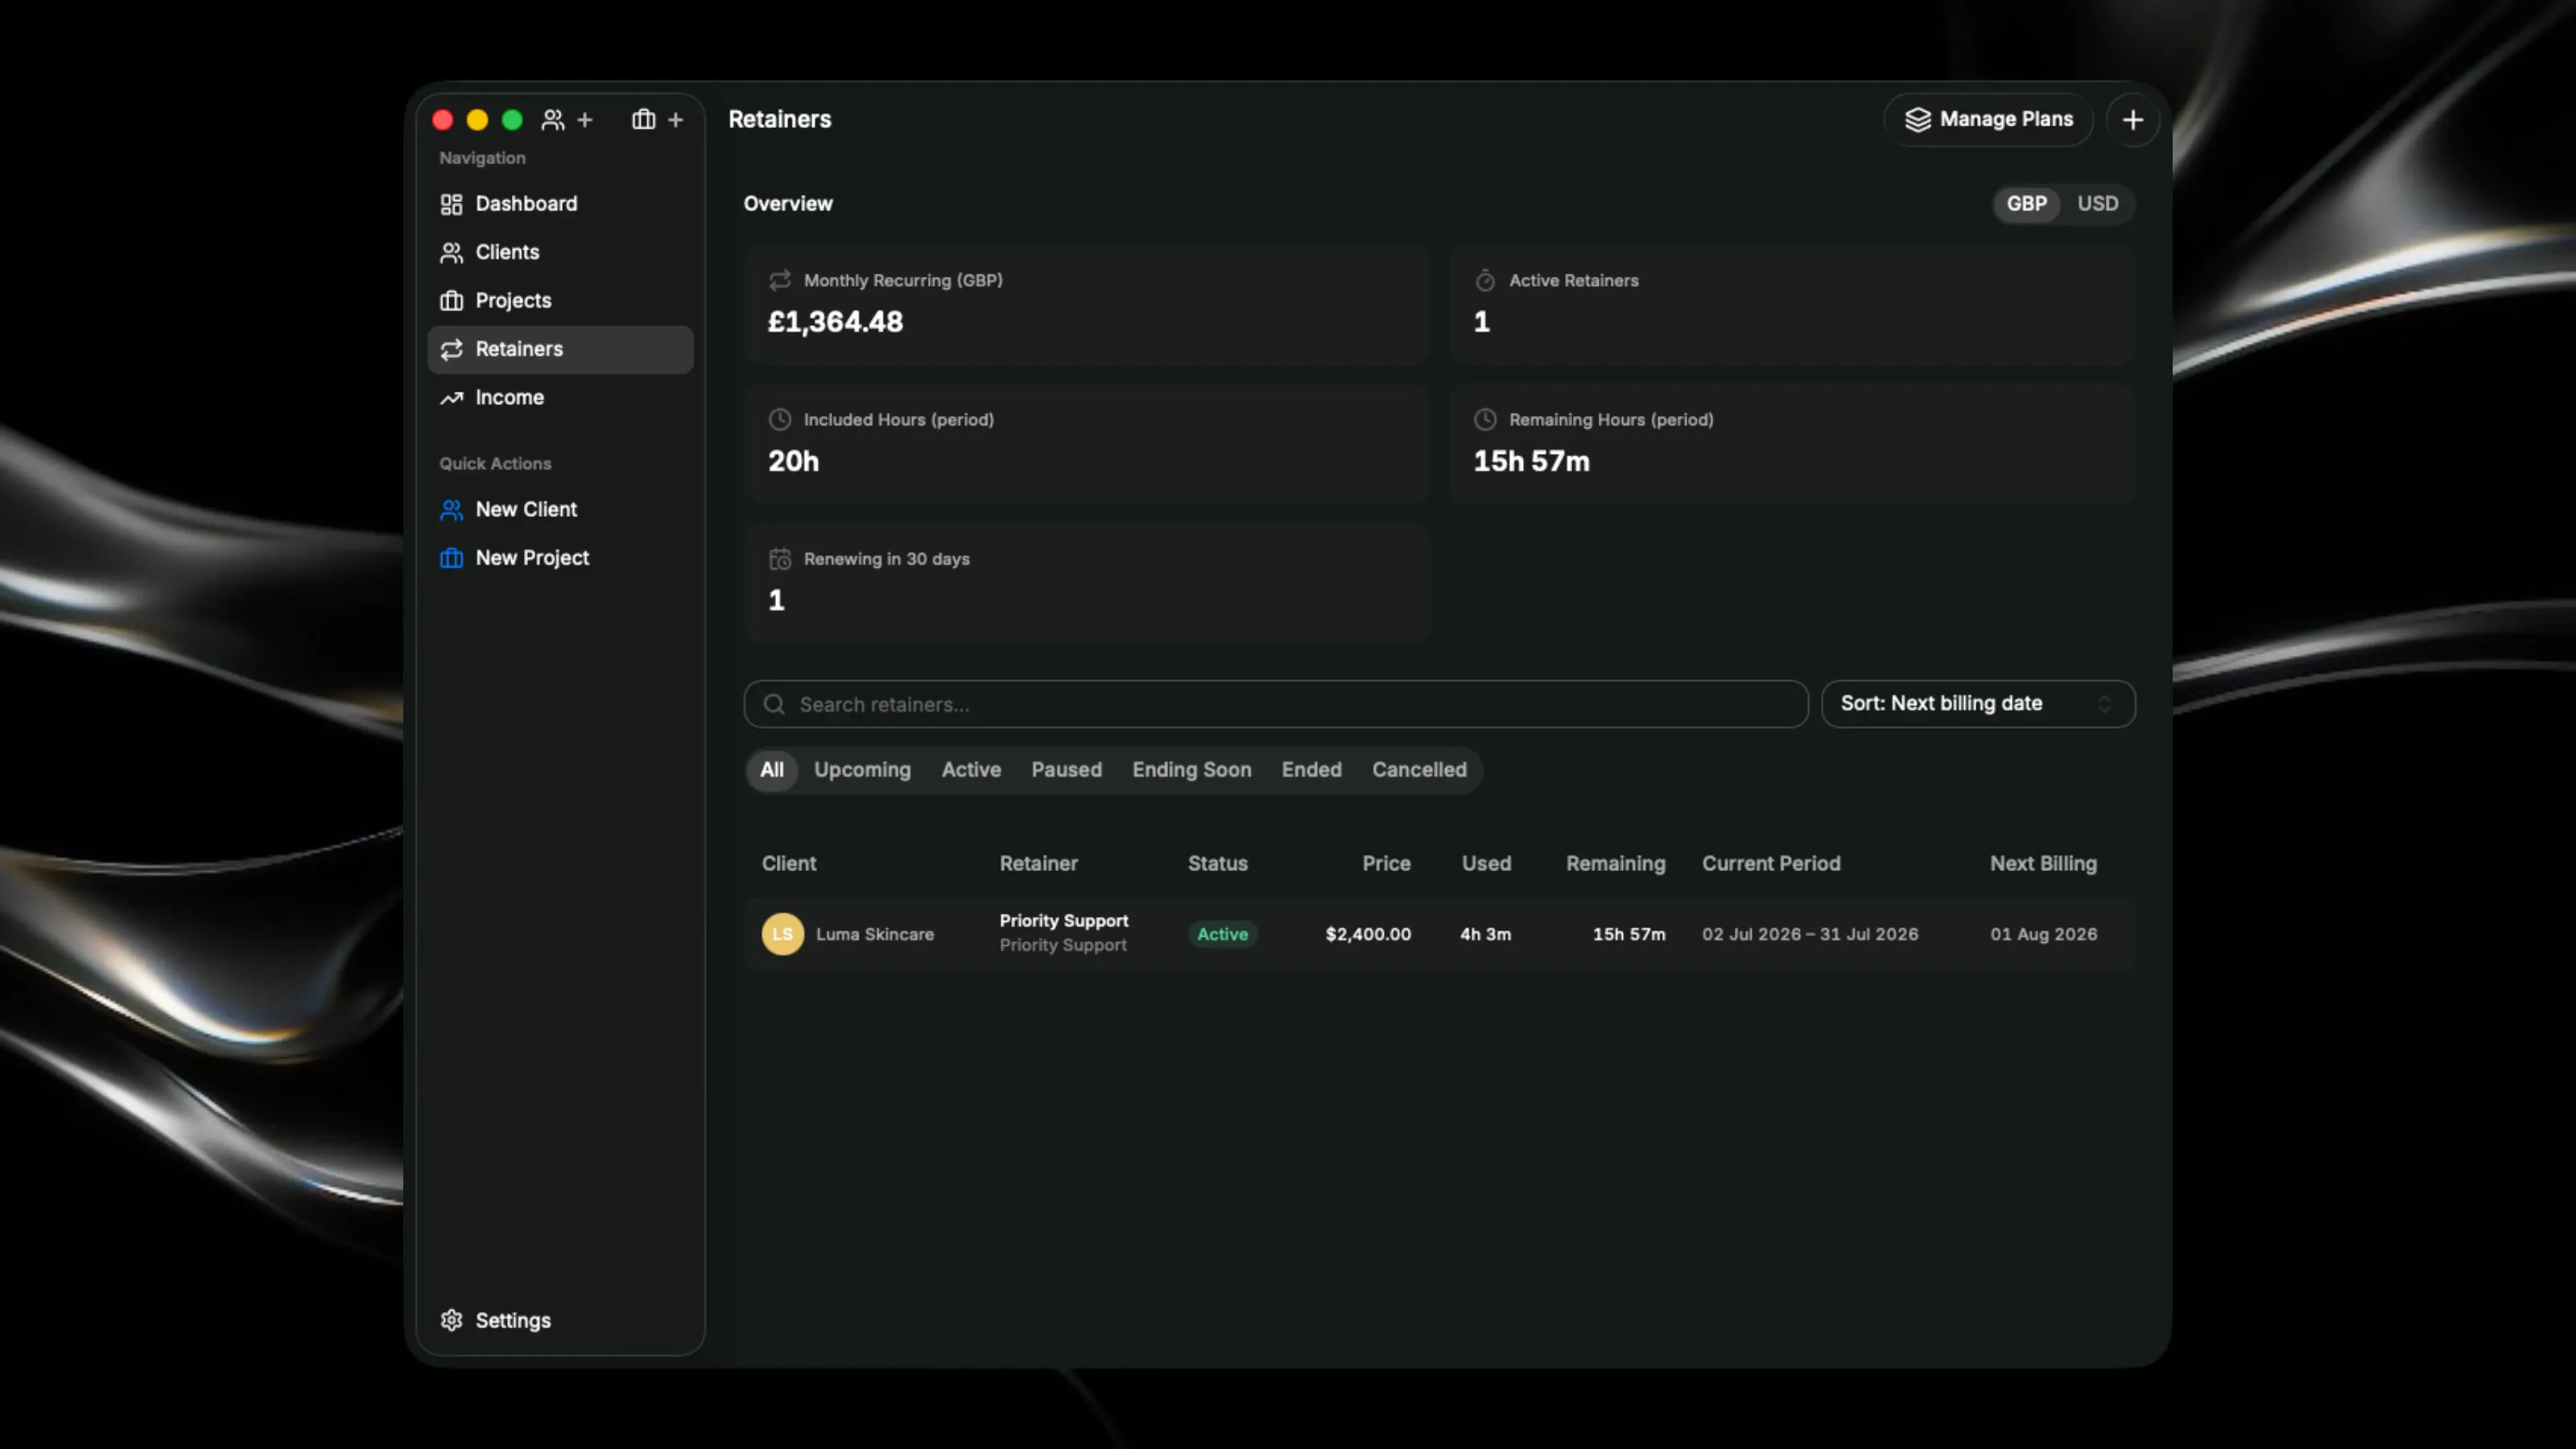This screenshot has width=2576, height=1449.
Task: Open Projects from the navigation
Action: tap(560, 301)
